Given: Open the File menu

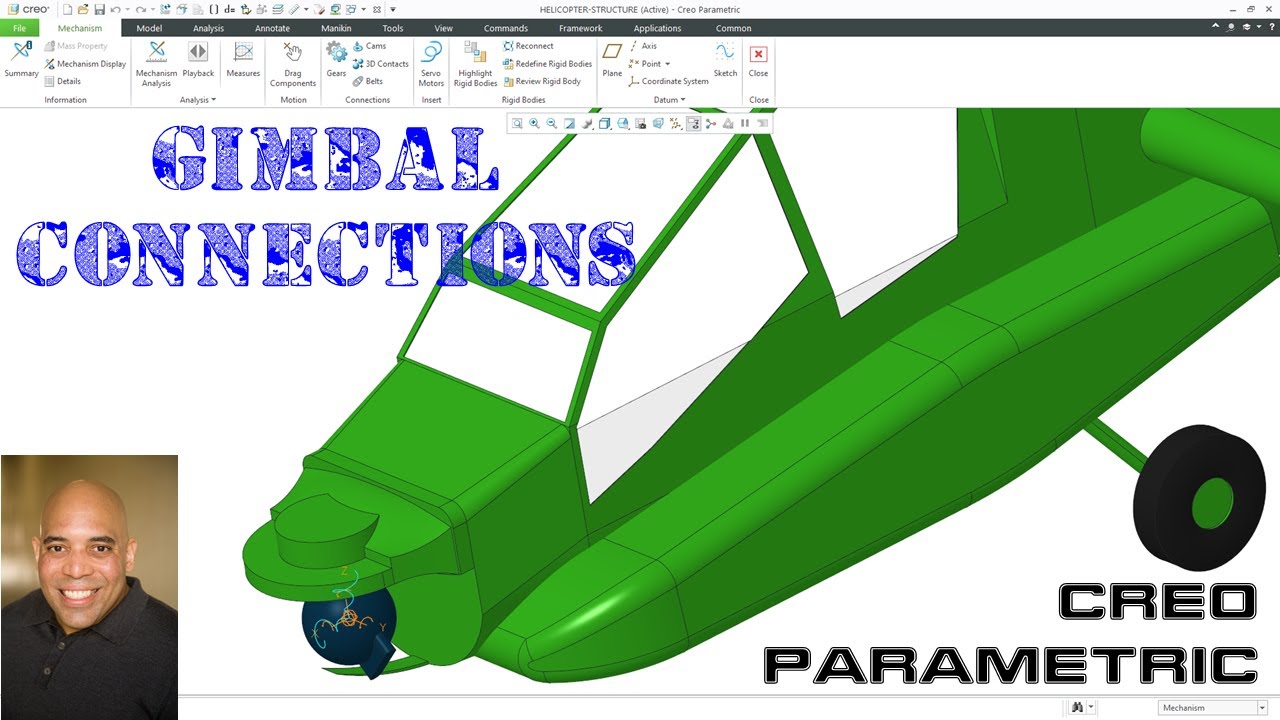Looking at the screenshot, I should click(20, 28).
